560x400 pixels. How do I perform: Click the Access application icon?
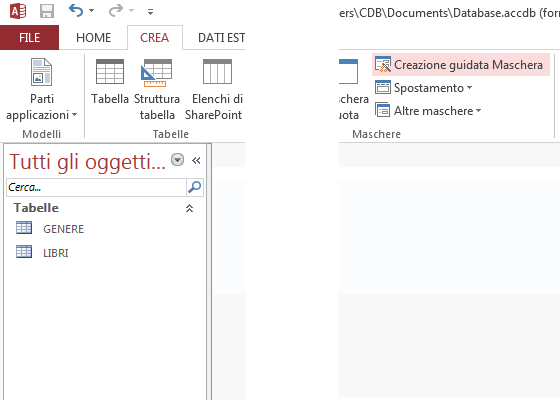coord(18,11)
